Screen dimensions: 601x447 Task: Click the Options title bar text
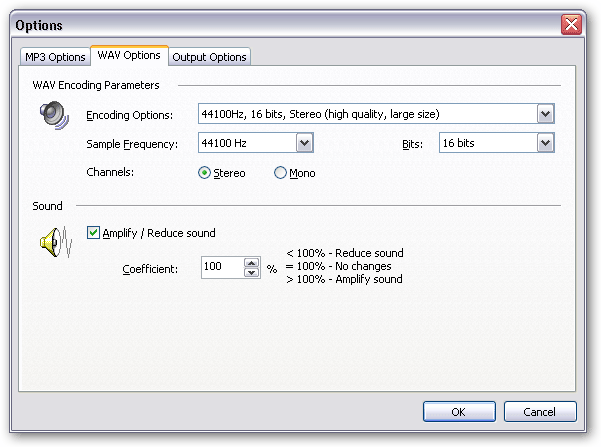tap(39, 25)
